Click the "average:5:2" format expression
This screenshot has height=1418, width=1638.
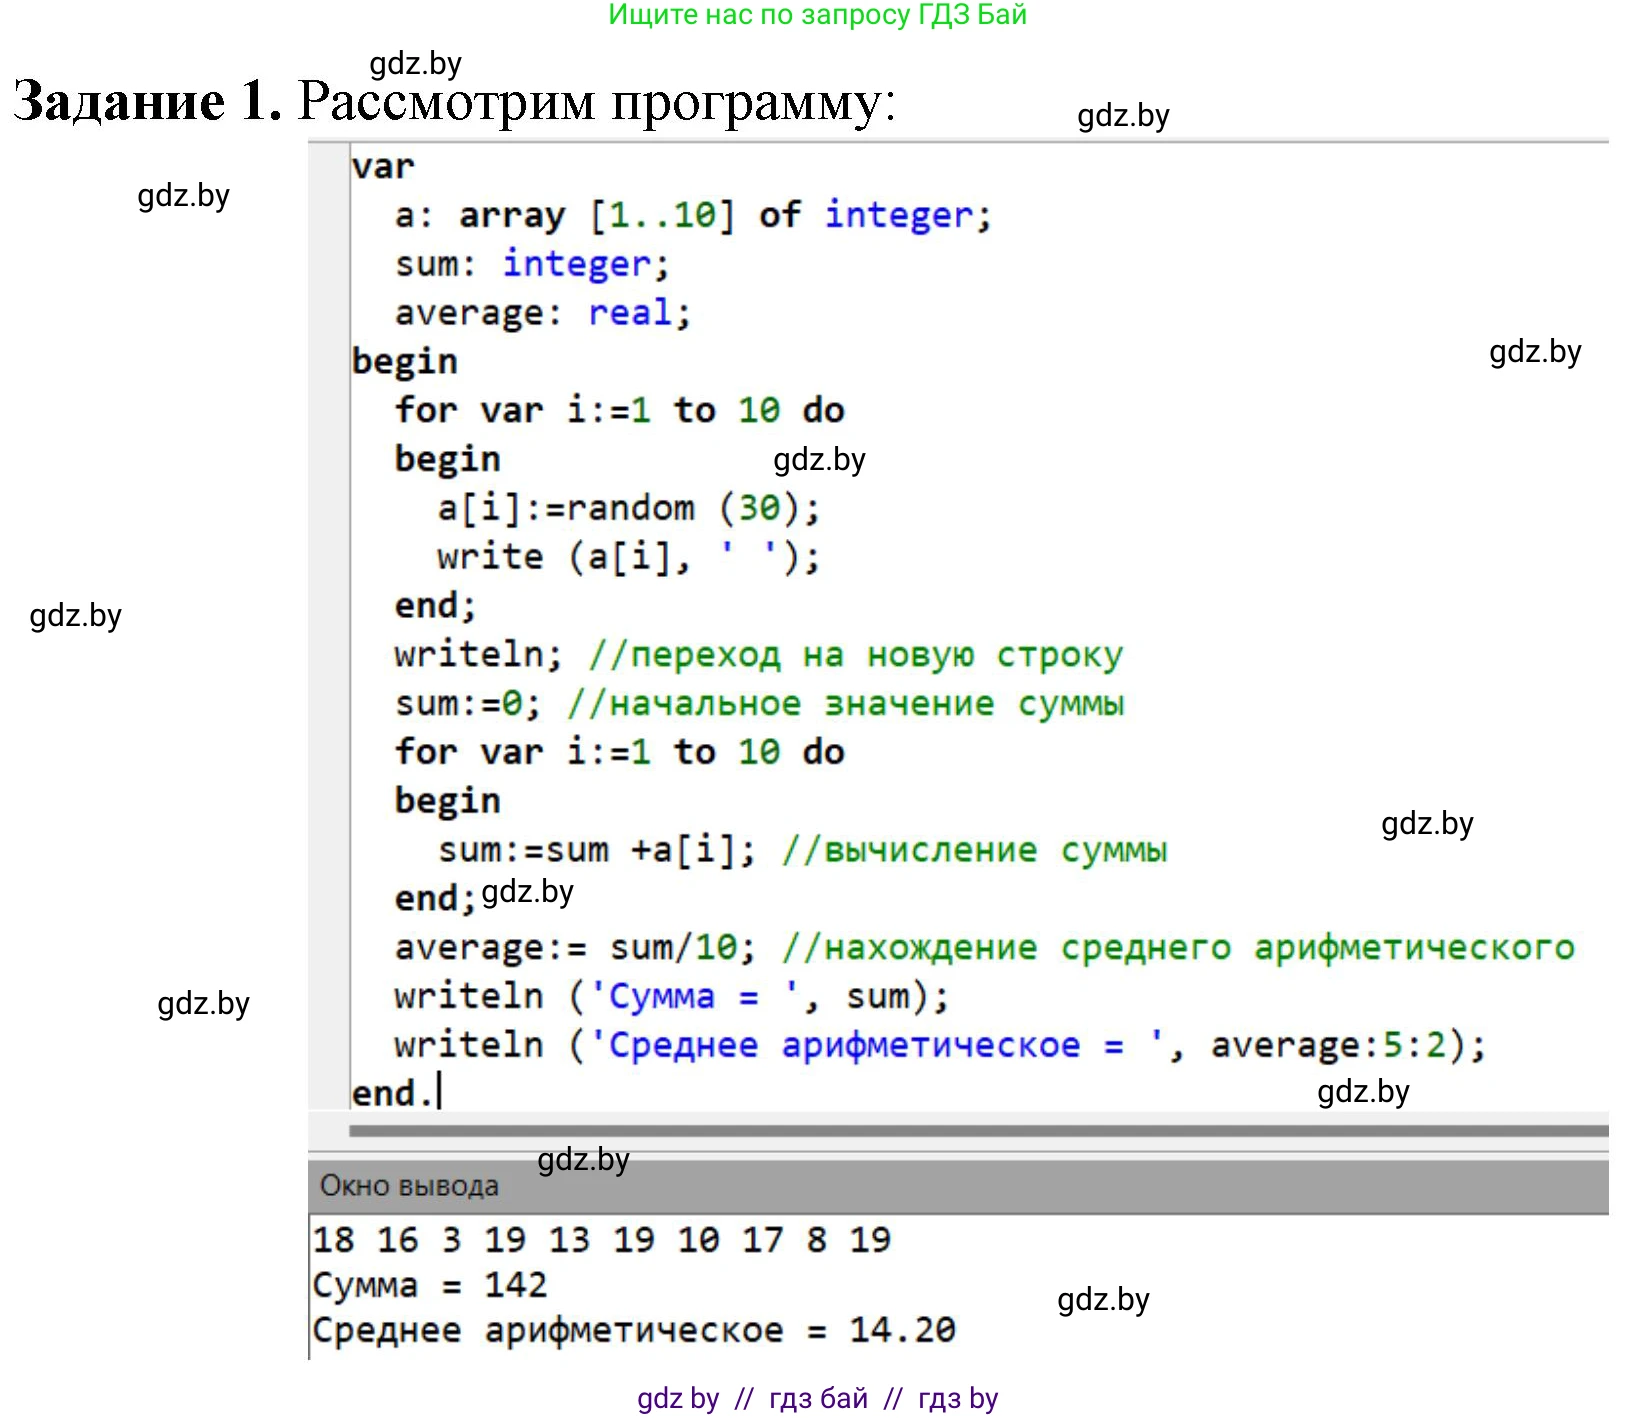(1328, 1045)
